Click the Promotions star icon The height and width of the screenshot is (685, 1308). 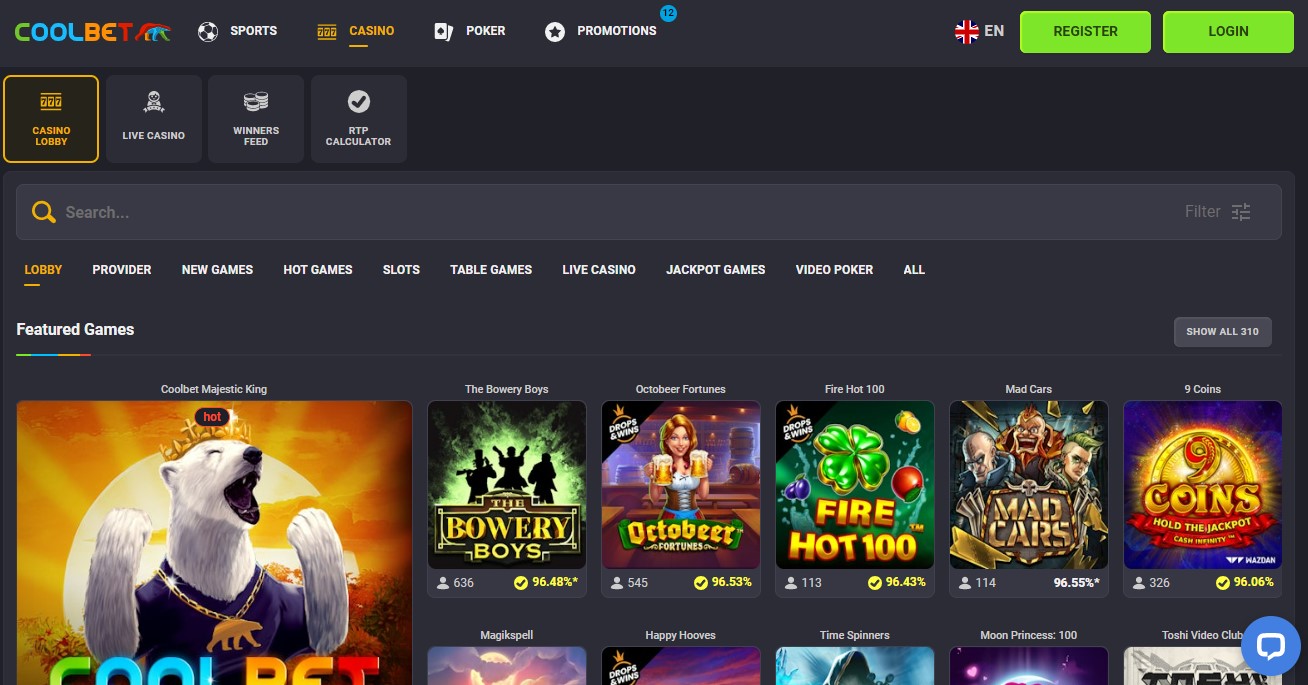pos(555,31)
